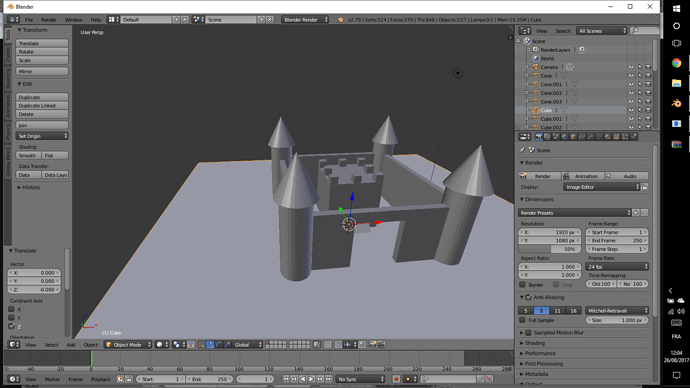Hide Cone.001 using its eye icon

click(631, 84)
